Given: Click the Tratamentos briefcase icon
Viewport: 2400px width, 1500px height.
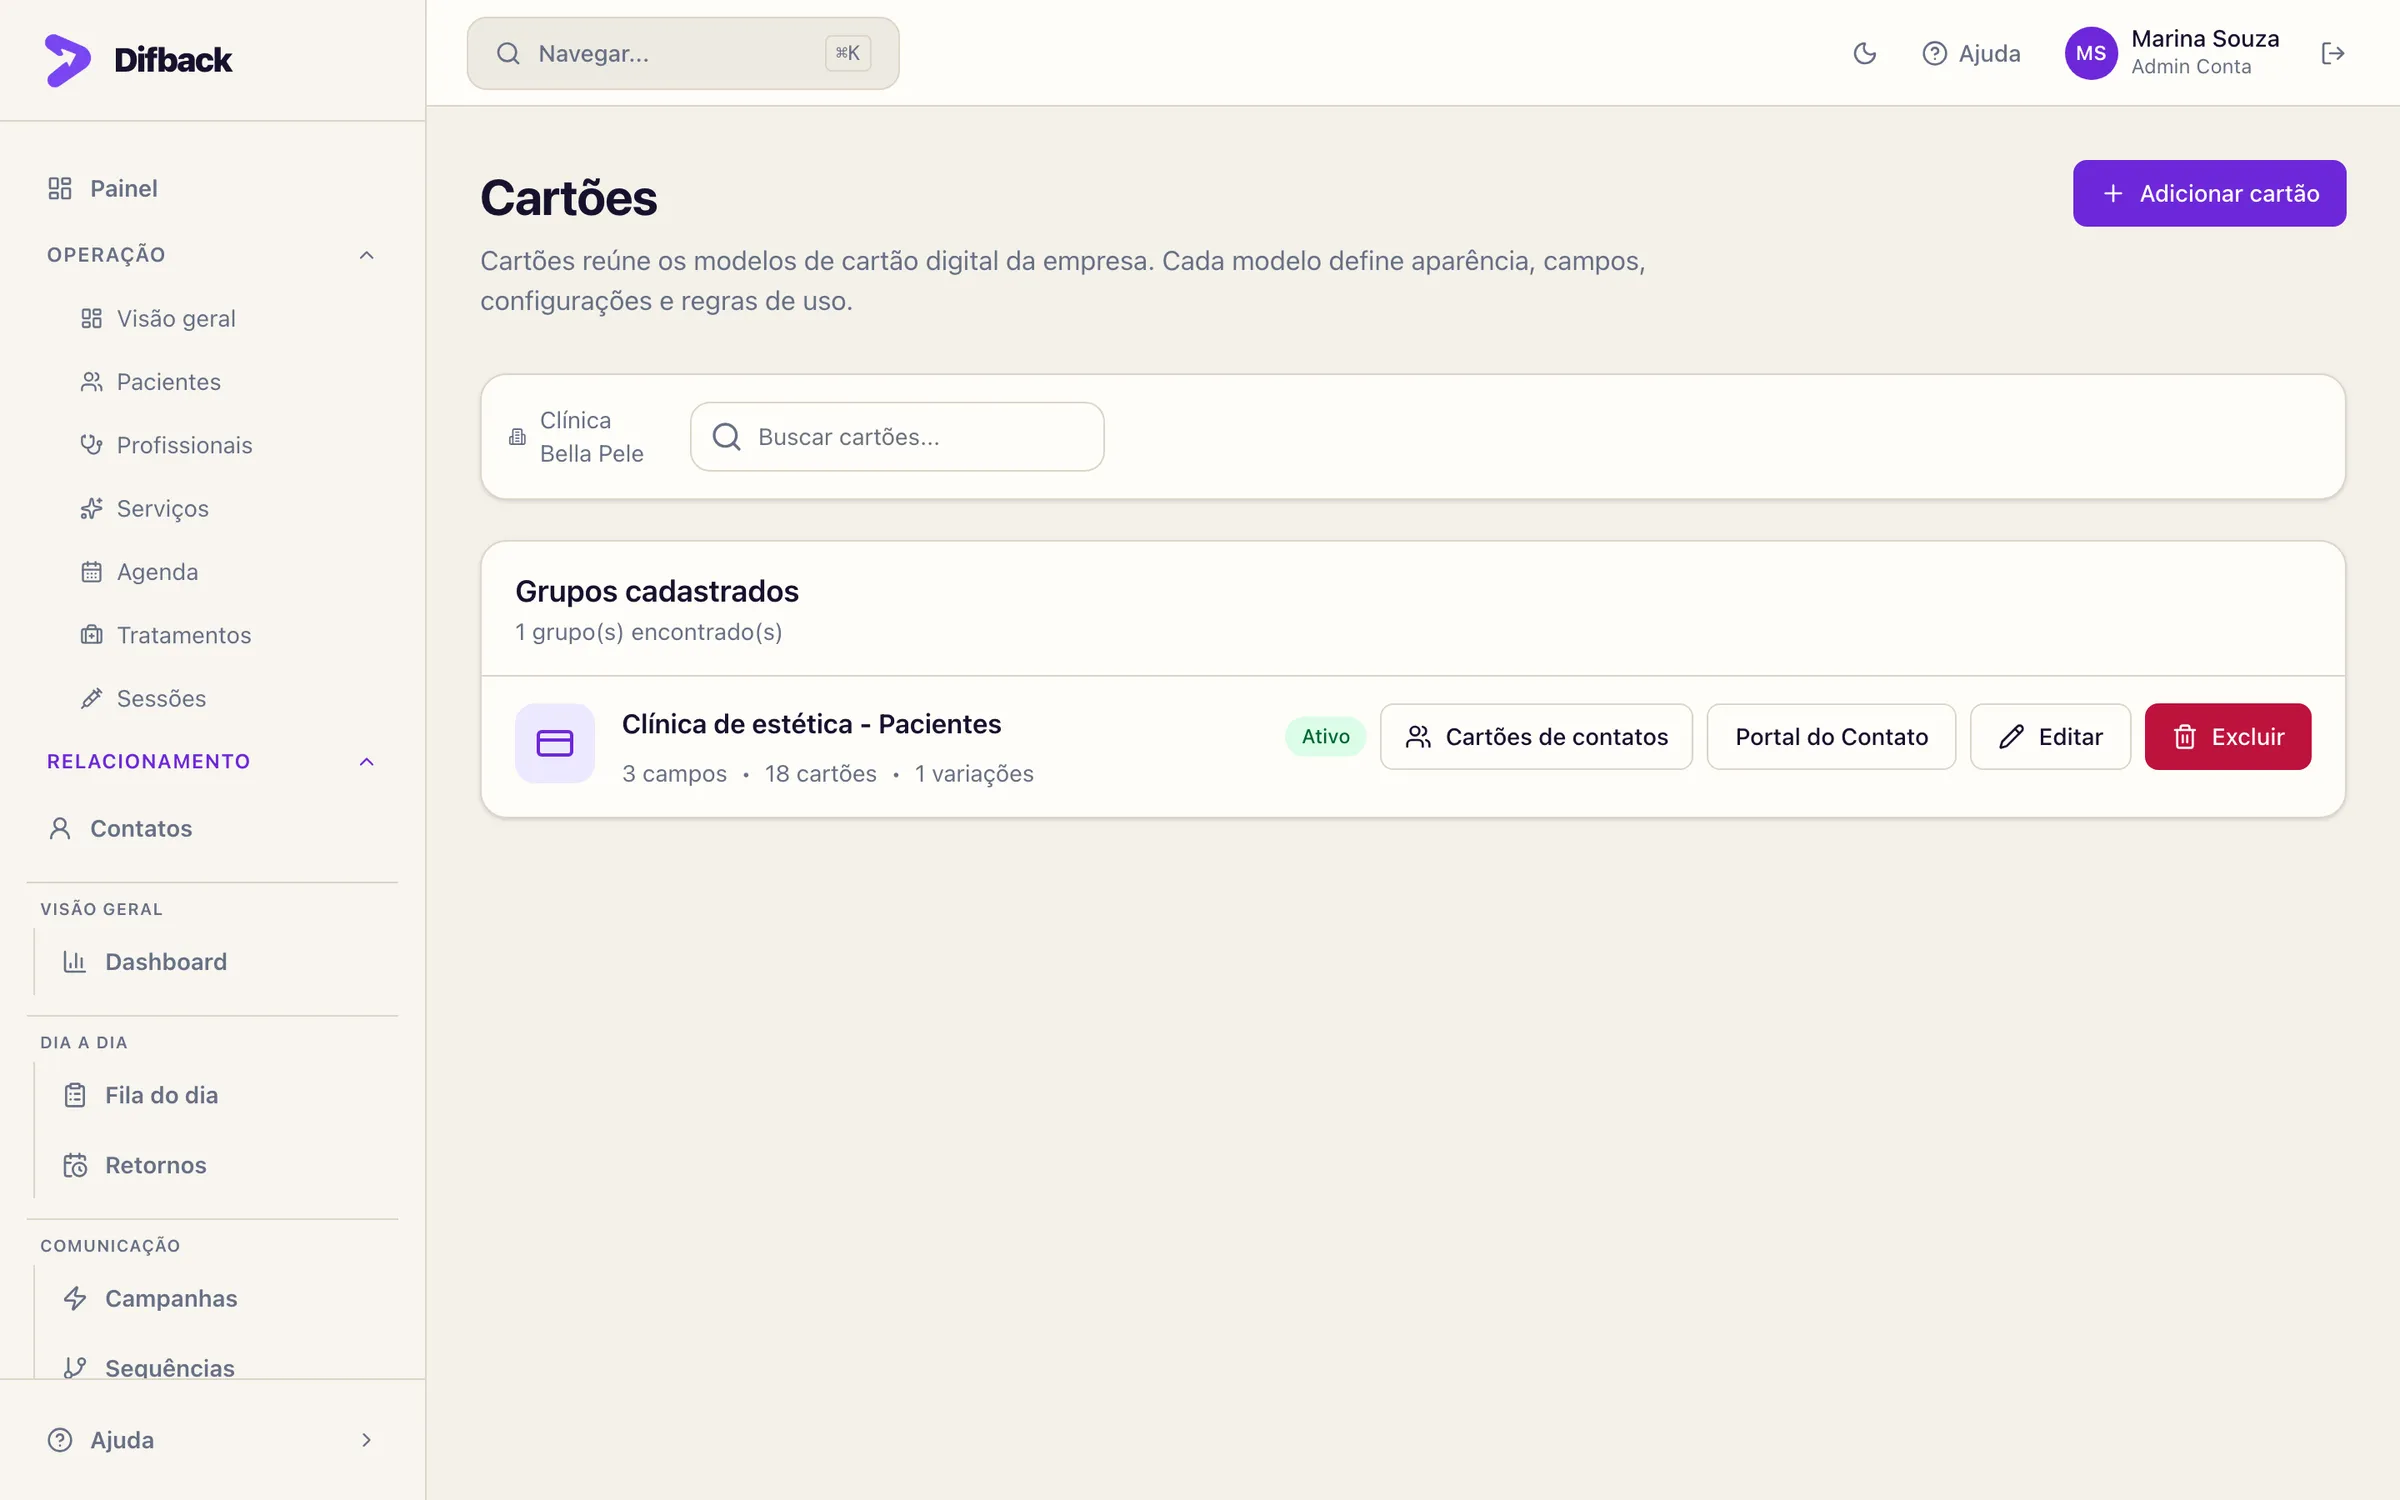Looking at the screenshot, I should pos(91,635).
